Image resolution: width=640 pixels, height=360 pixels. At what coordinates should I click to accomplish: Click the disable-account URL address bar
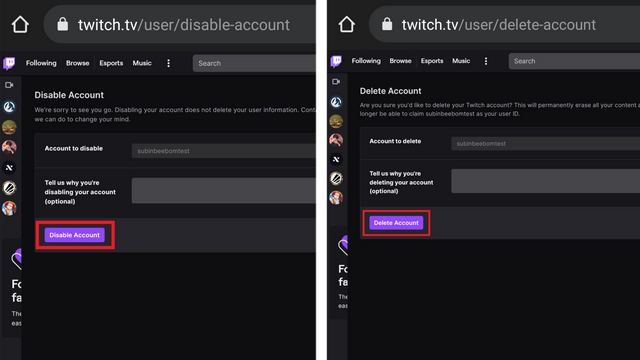(180, 24)
